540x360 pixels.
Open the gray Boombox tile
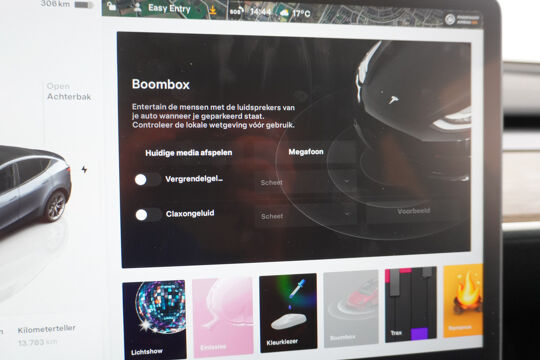point(350,308)
